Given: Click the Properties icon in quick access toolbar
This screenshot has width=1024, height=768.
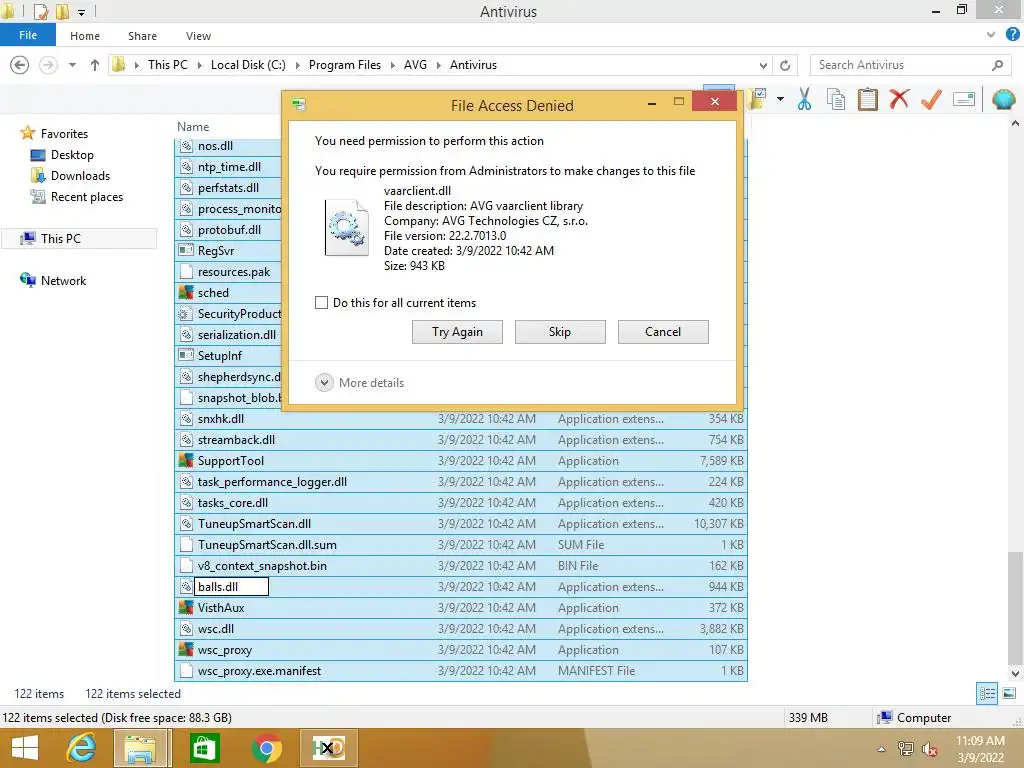Looking at the screenshot, I should (x=40, y=12).
